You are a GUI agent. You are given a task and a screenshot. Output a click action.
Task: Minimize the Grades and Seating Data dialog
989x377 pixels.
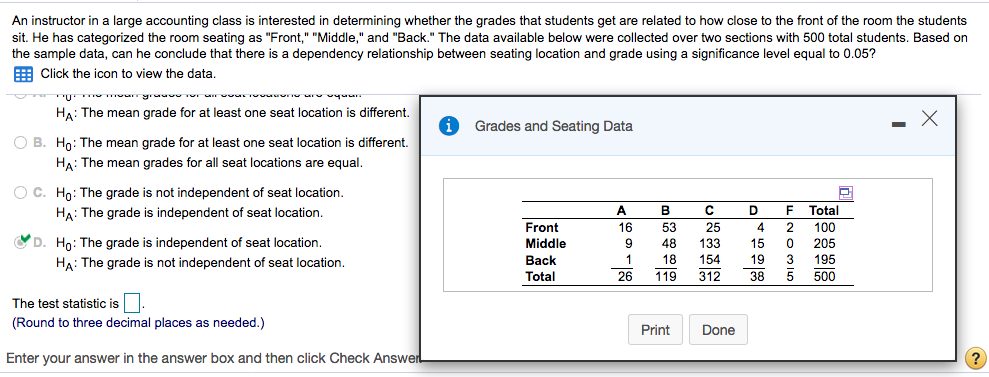pyautogui.click(x=898, y=126)
